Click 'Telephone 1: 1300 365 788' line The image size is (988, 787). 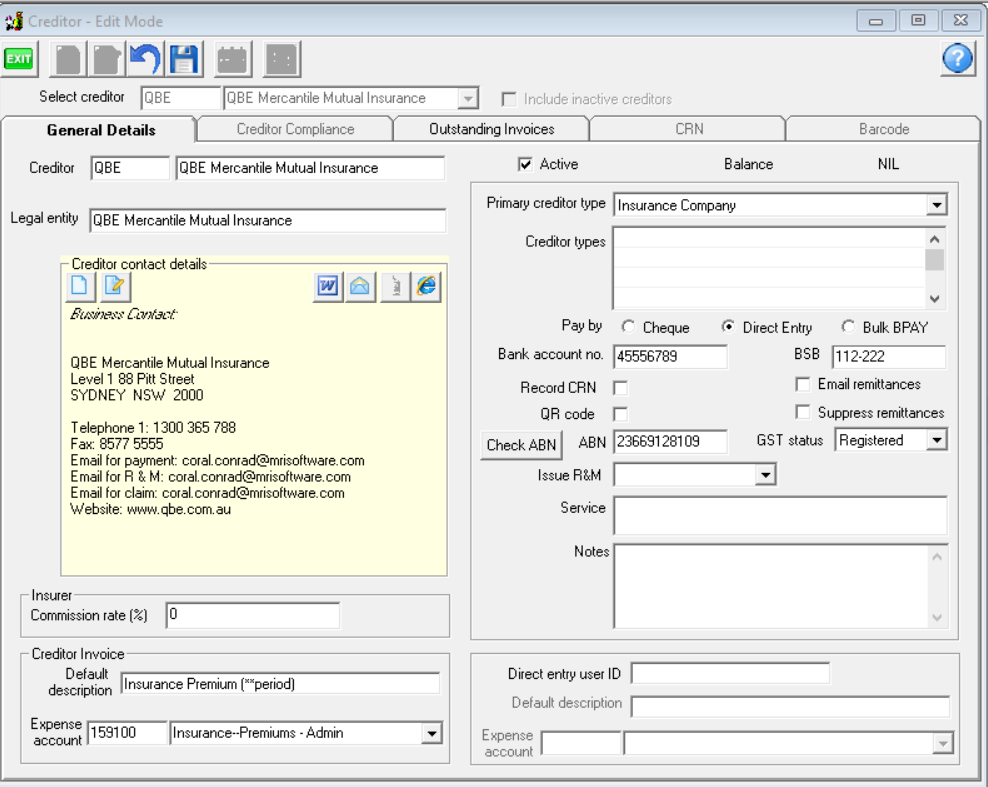click(153, 428)
